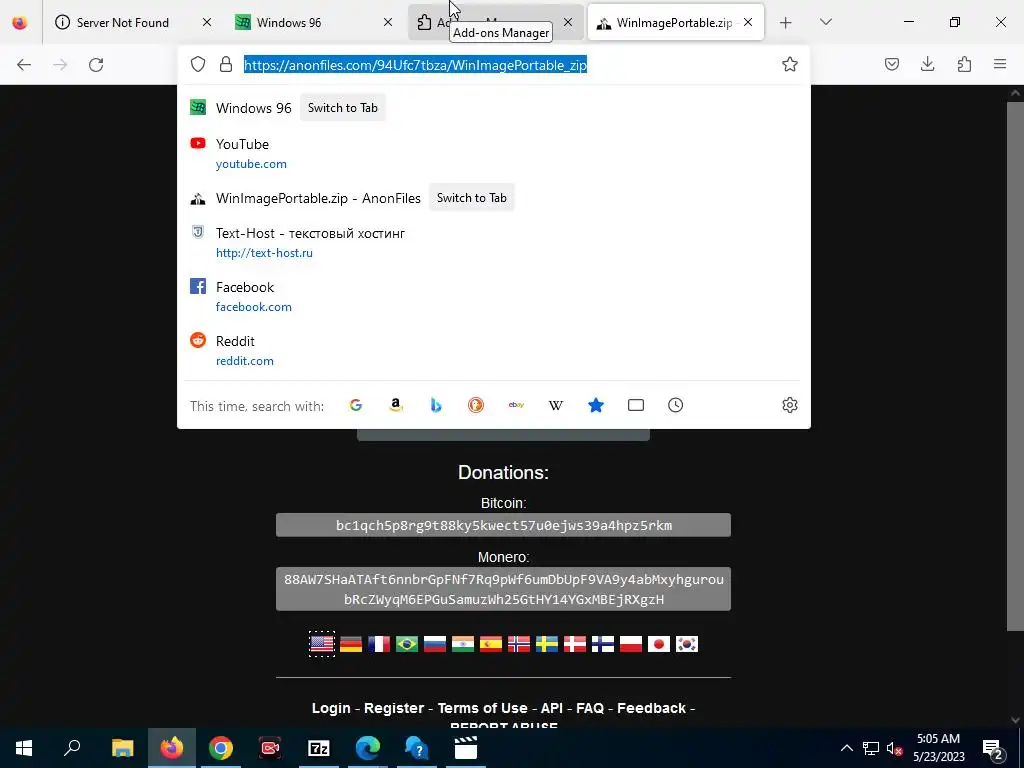Screen dimensions: 1024x768
Task: Close the Windows 96 tab
Action: 388,22
